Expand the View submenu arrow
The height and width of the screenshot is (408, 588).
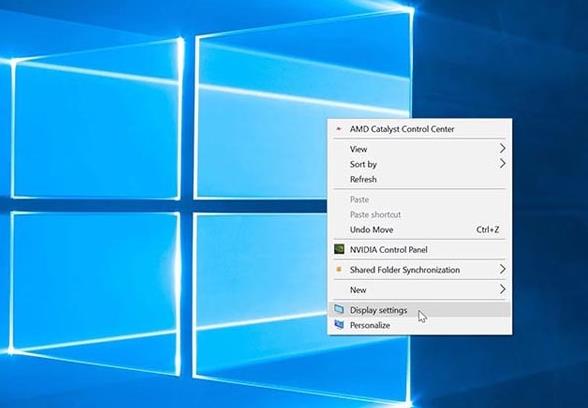click(502, 148)
